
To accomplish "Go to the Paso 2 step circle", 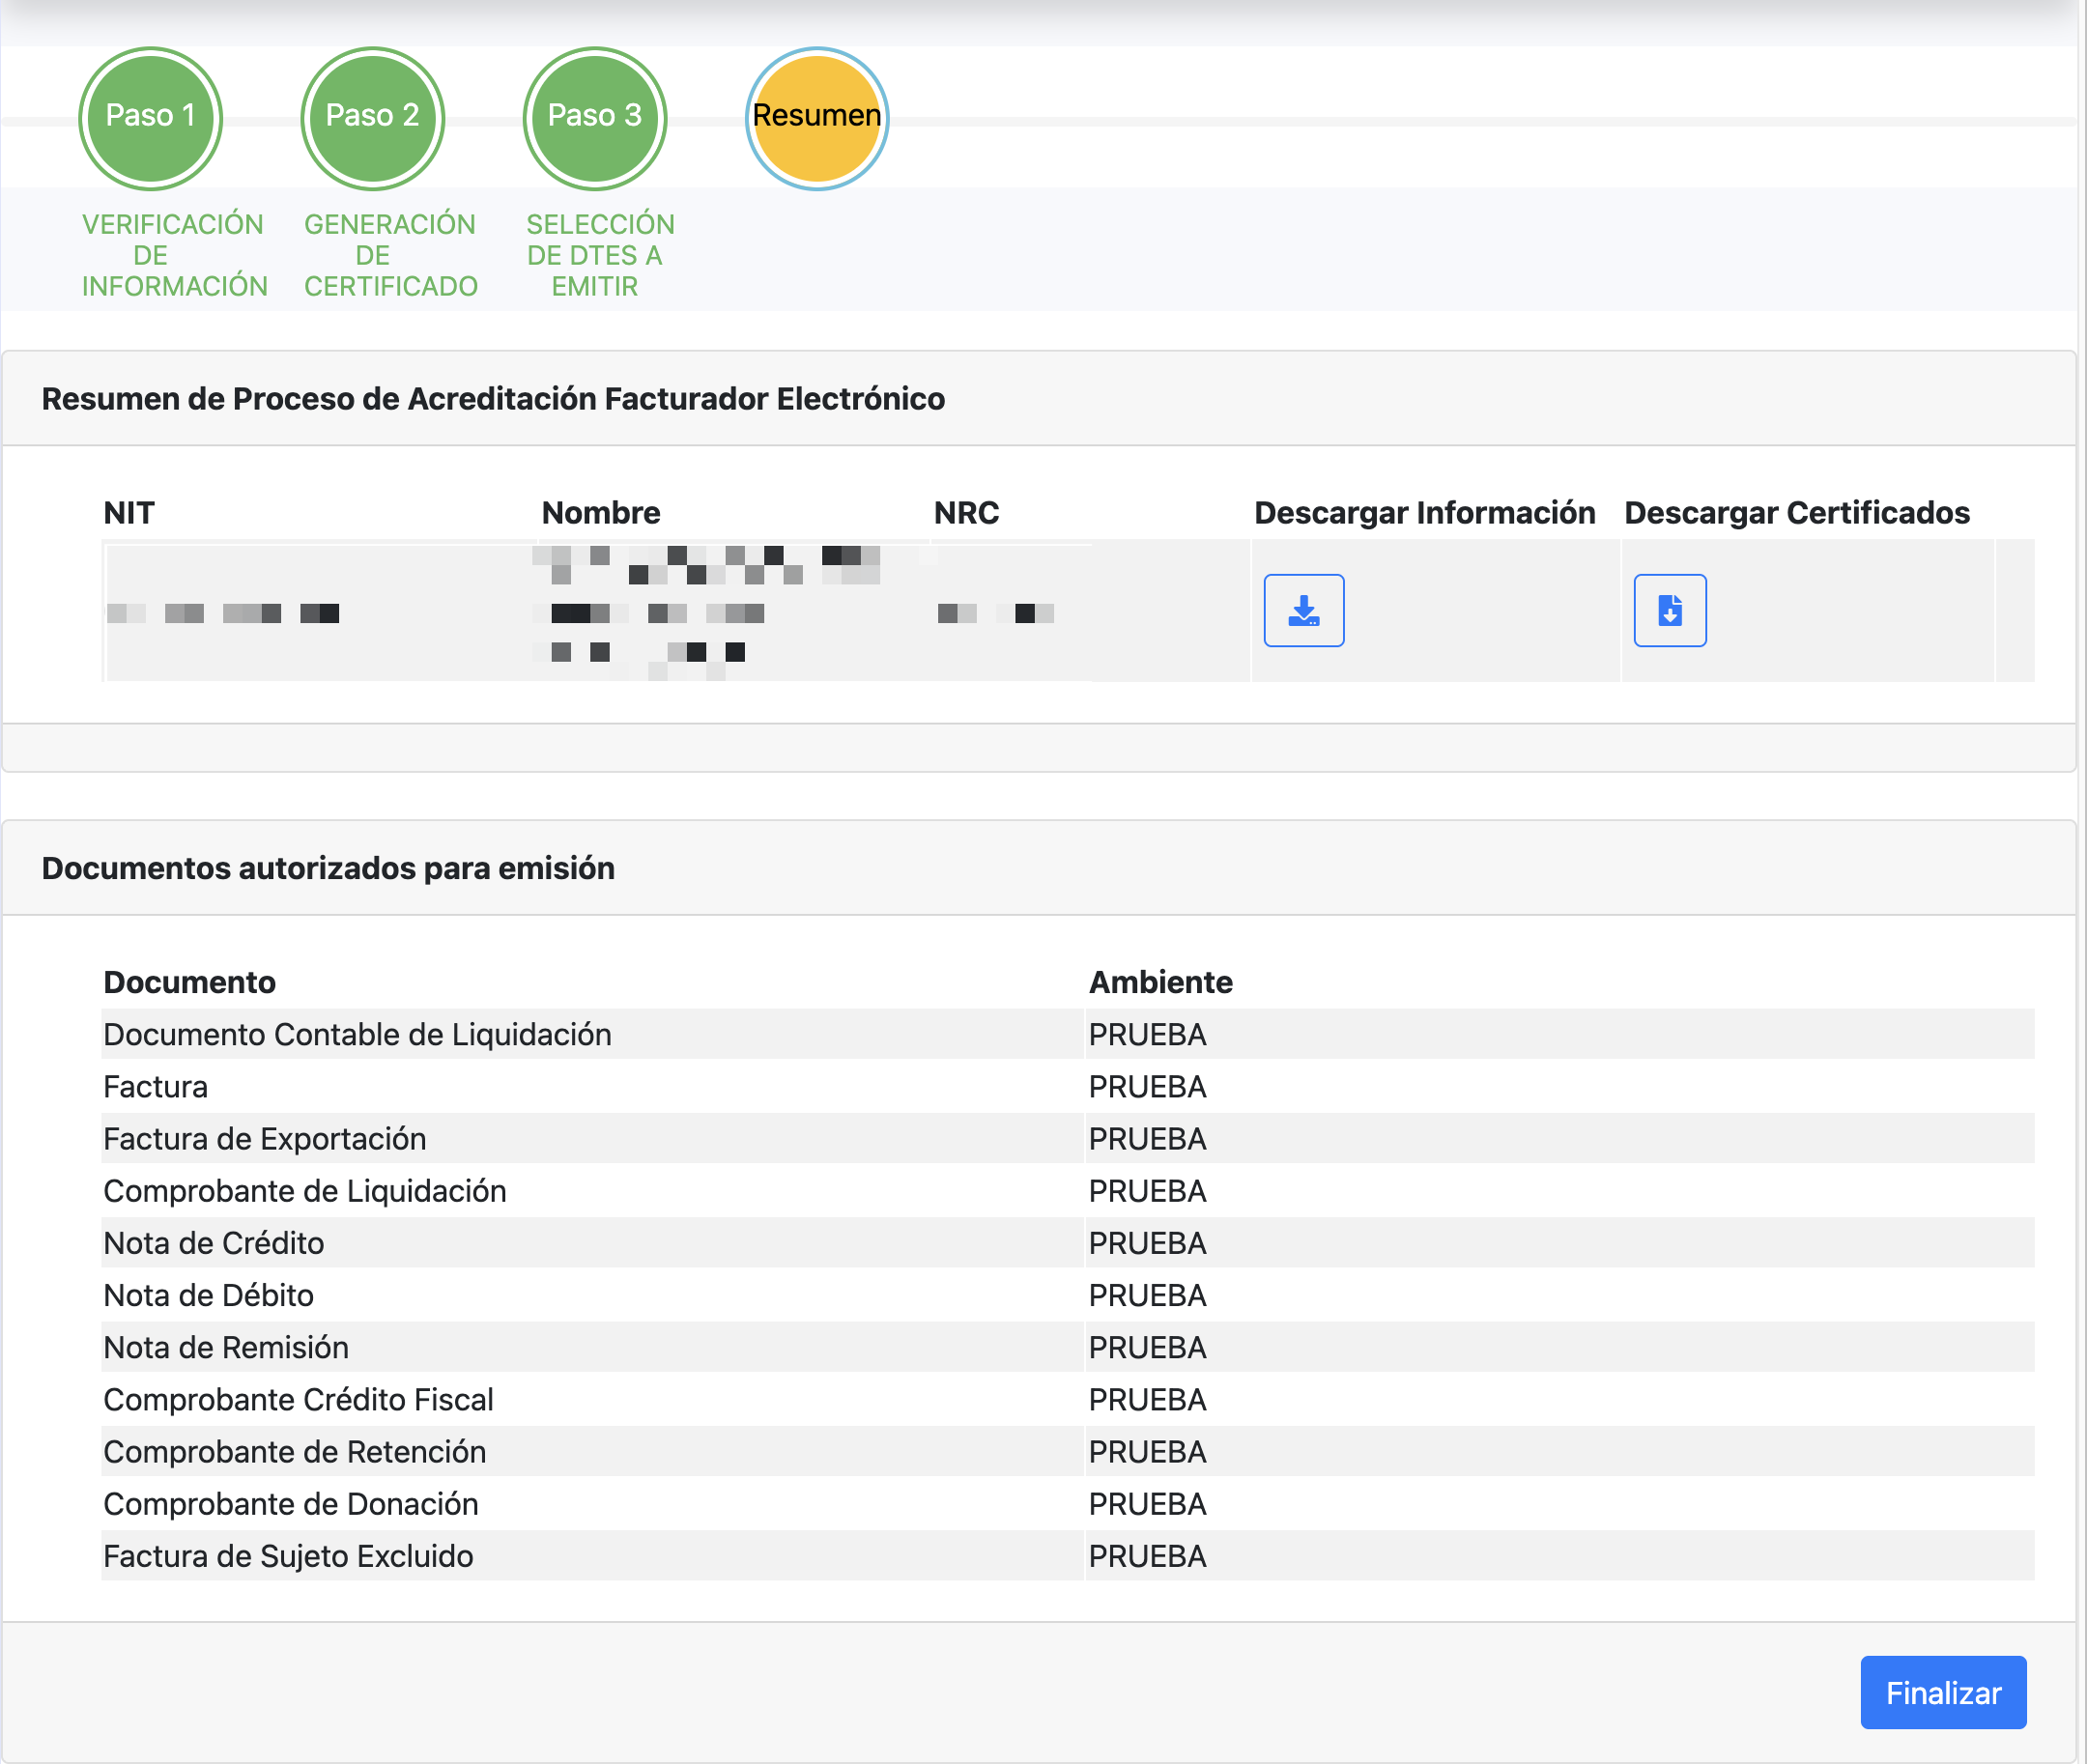I will (x=372, y=117).
